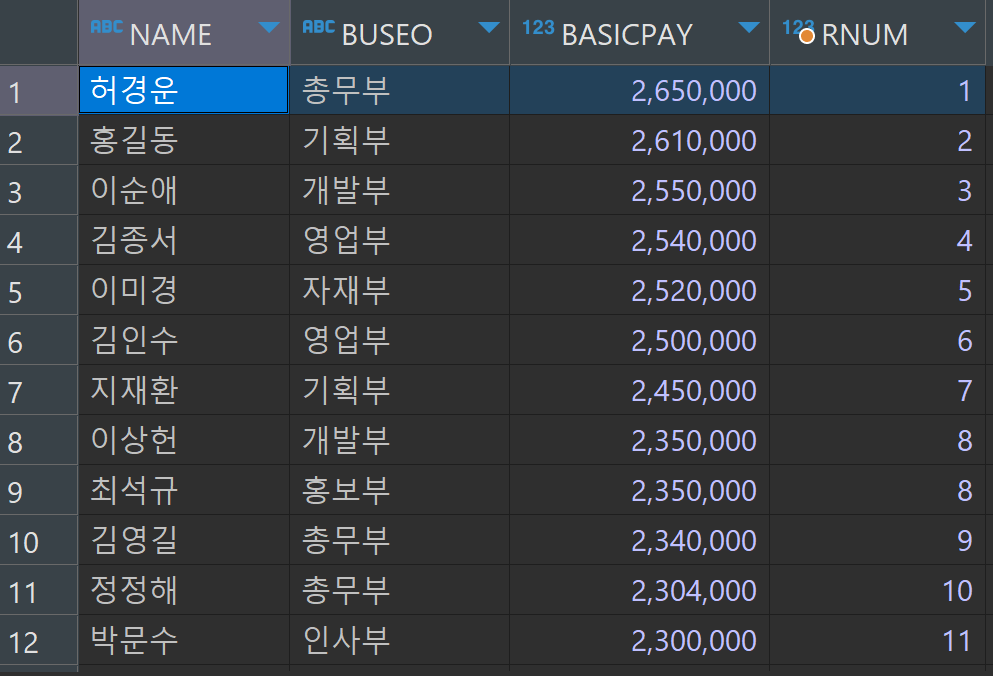This screenshot has height=676, width=993.
Task: Select row number 8 header
Action: click(39, 441)
